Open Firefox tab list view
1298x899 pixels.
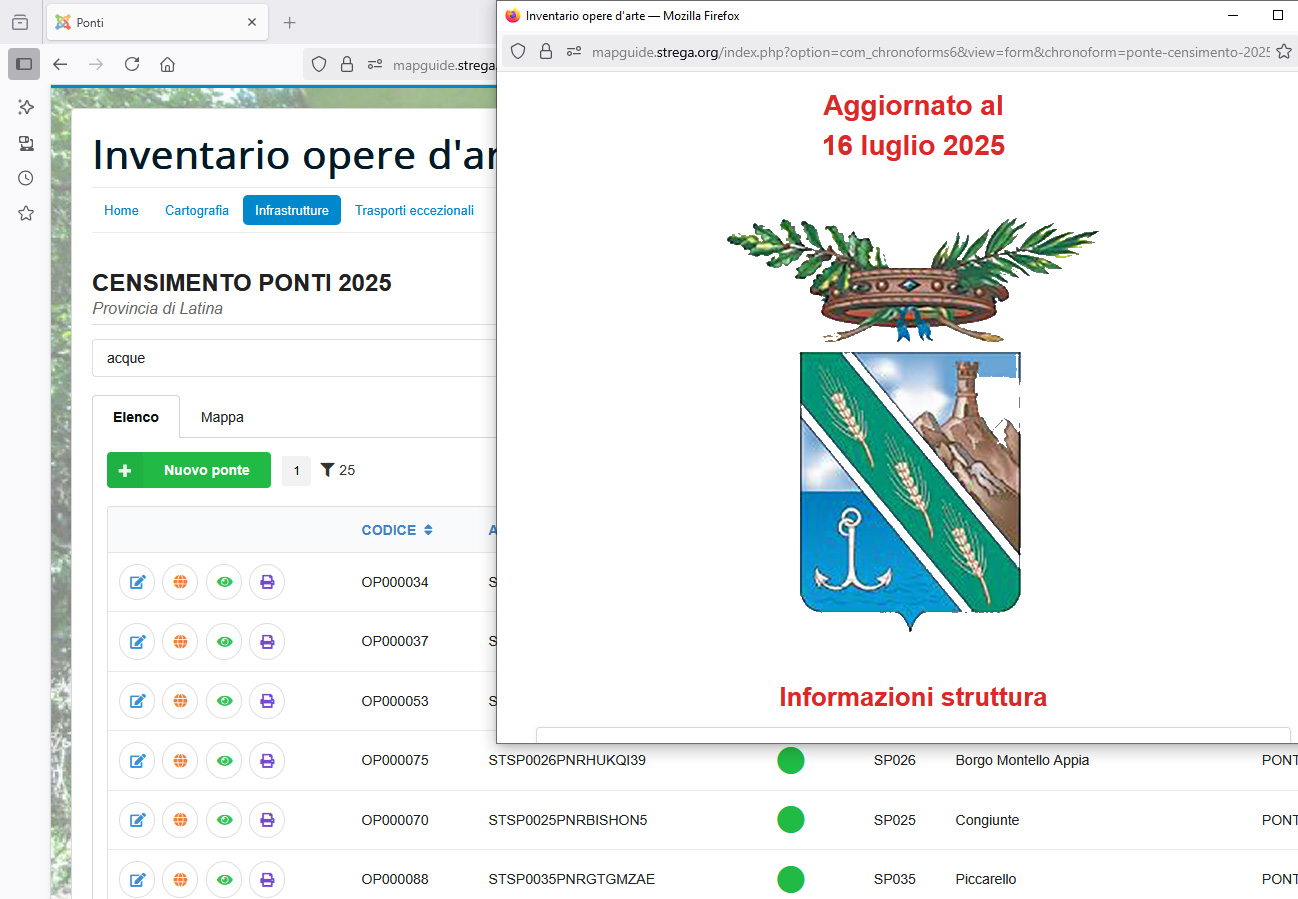tap(20, 22)
